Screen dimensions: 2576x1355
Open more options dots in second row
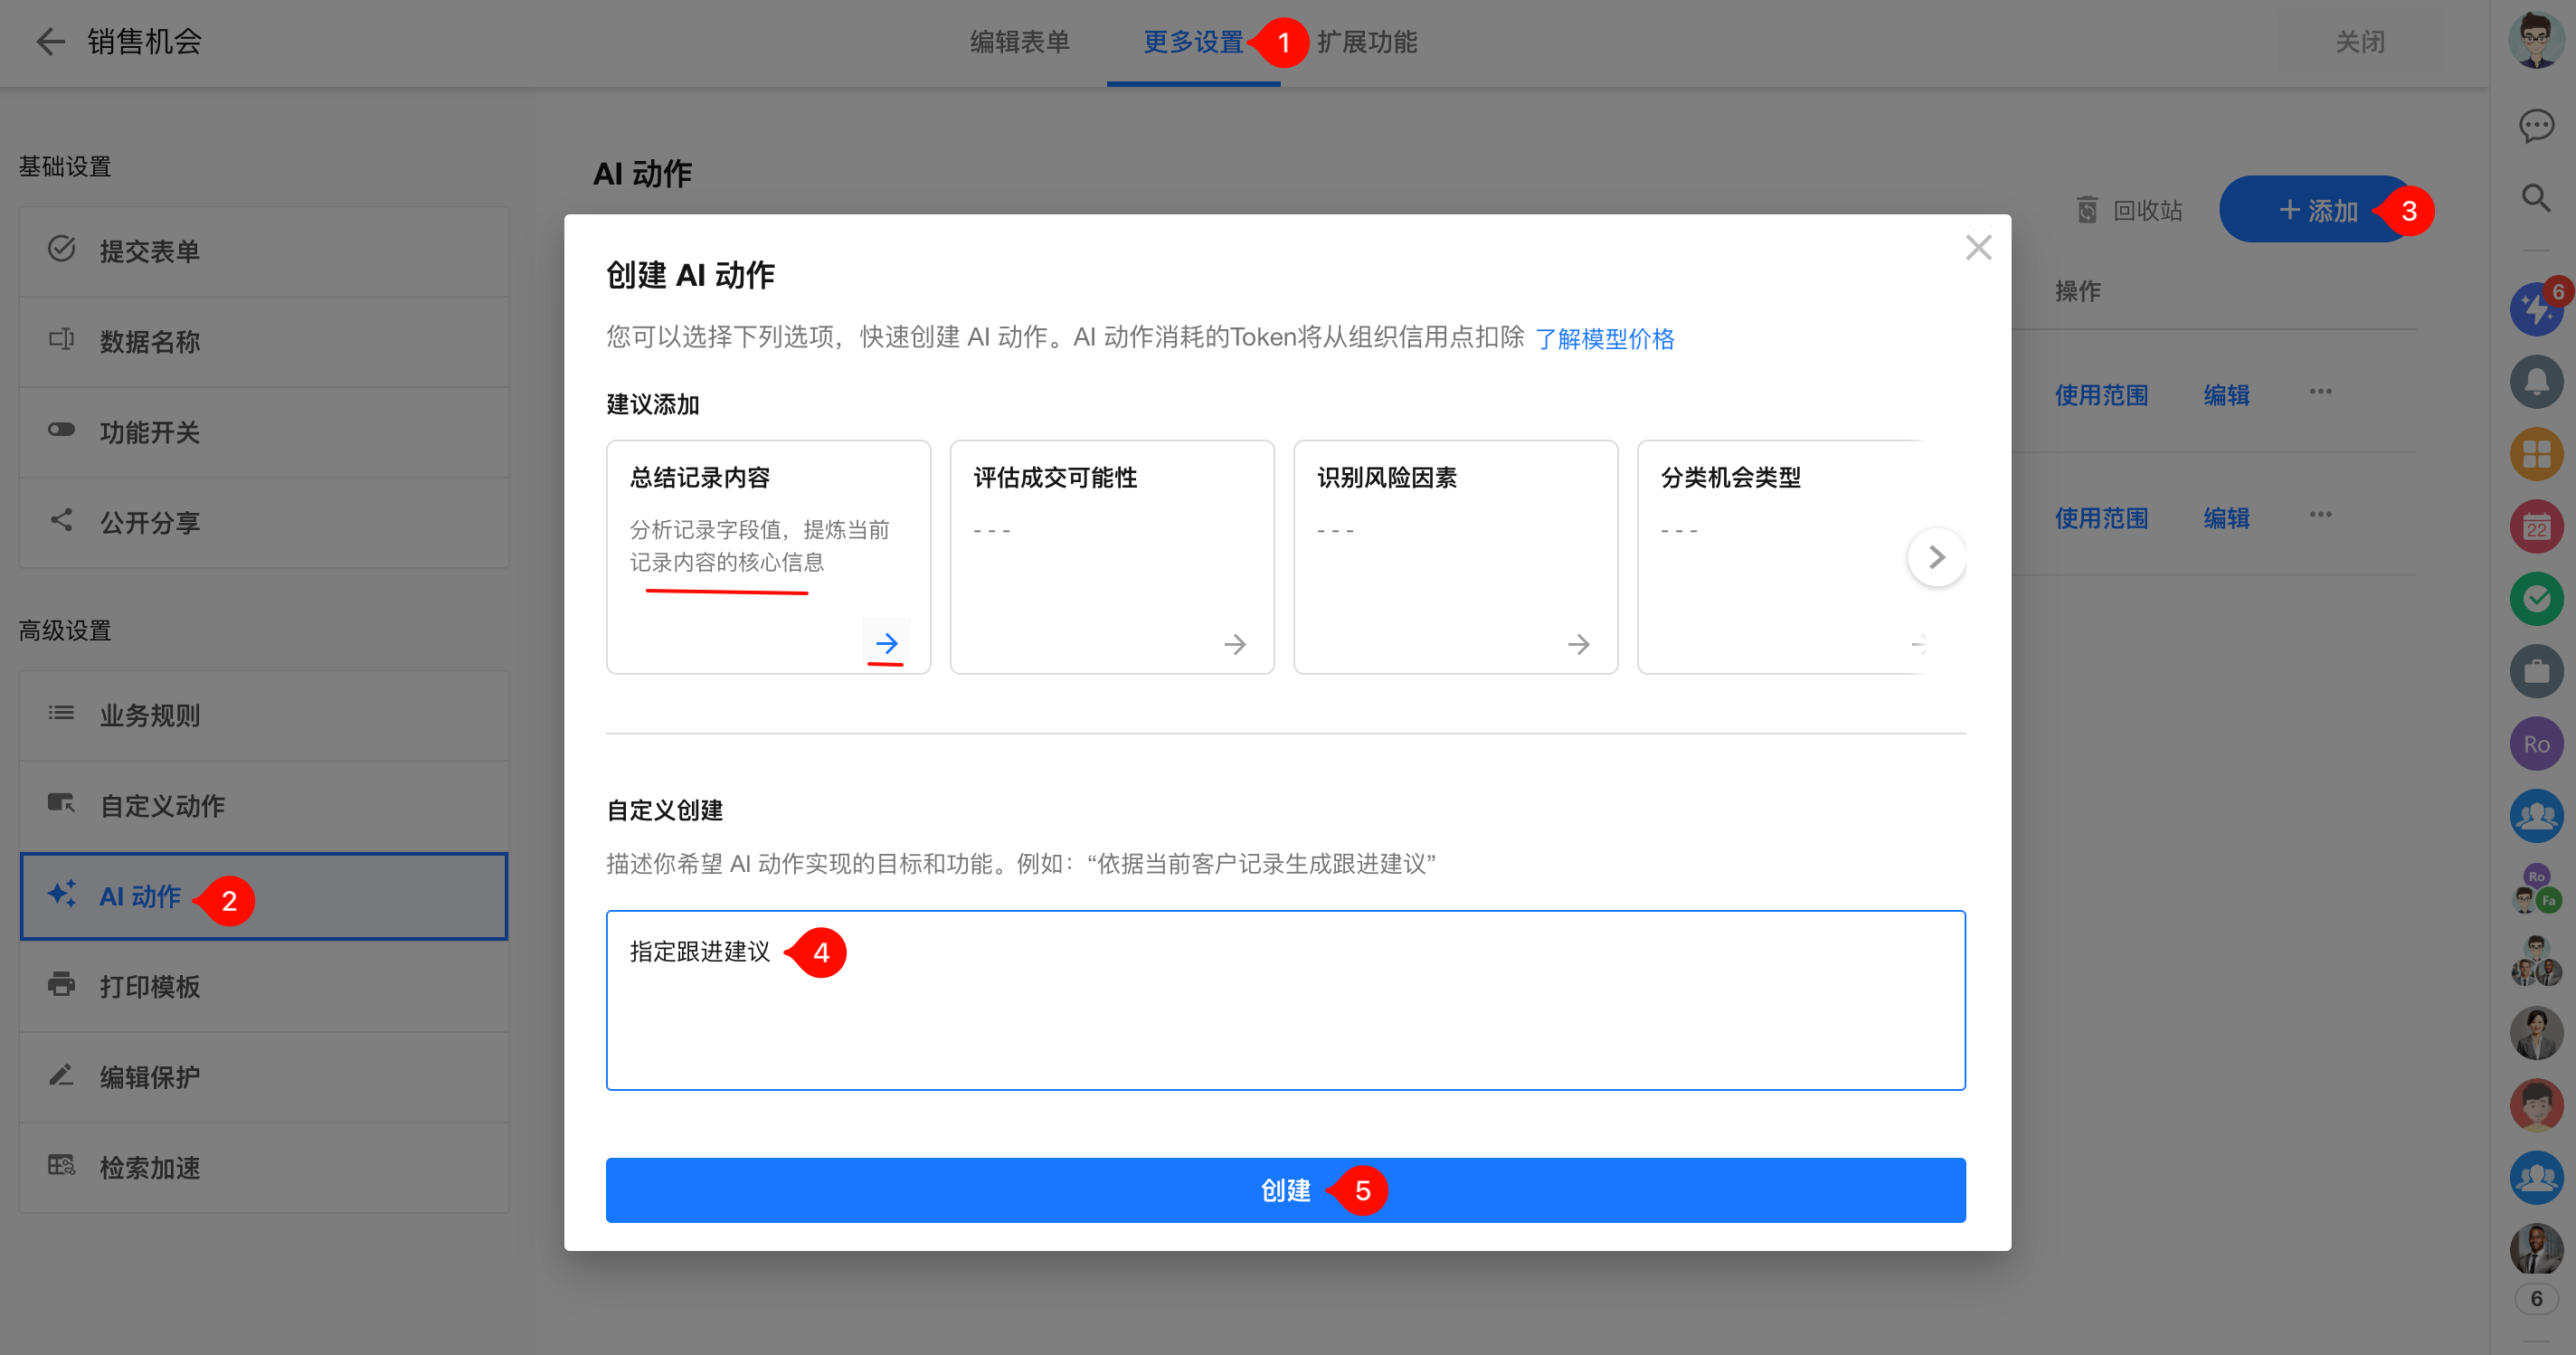tap(2320, 515)
